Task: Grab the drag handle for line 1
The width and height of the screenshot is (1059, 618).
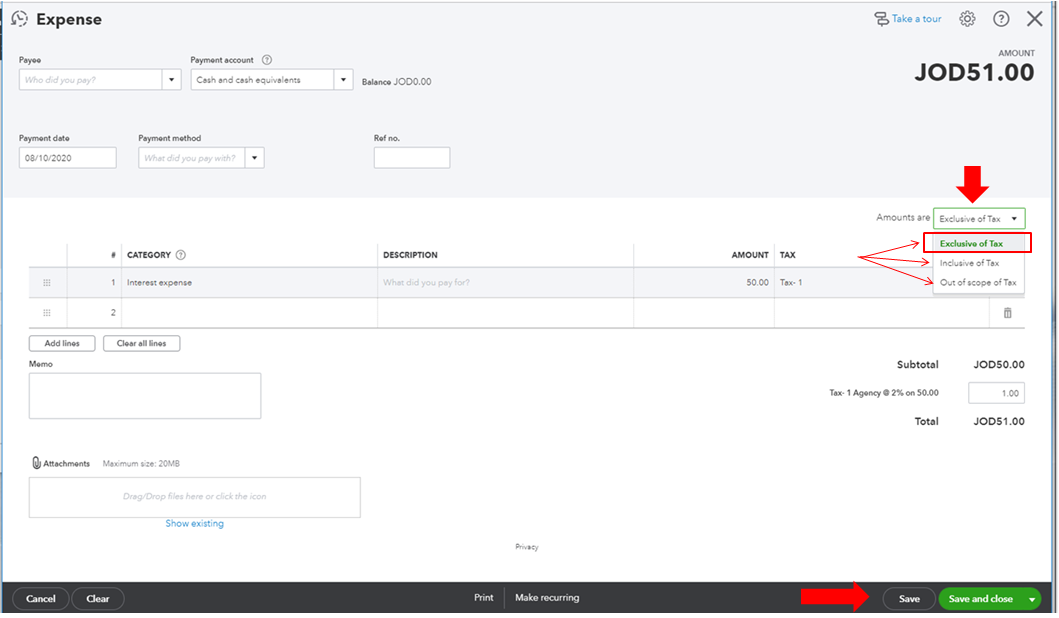Action: [46, 283]
